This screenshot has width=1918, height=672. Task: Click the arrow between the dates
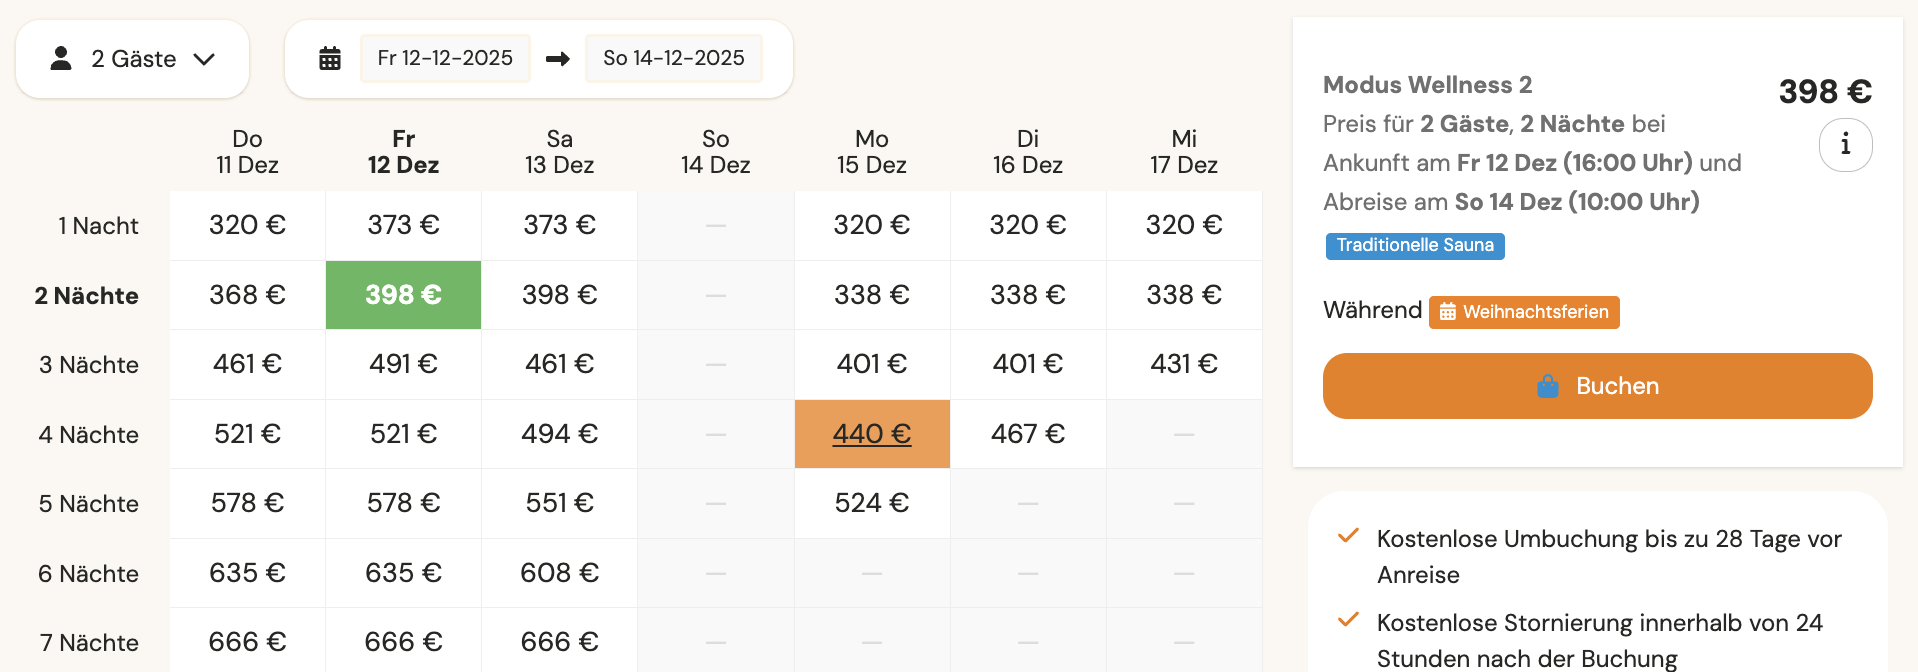[x=558, y=59]
